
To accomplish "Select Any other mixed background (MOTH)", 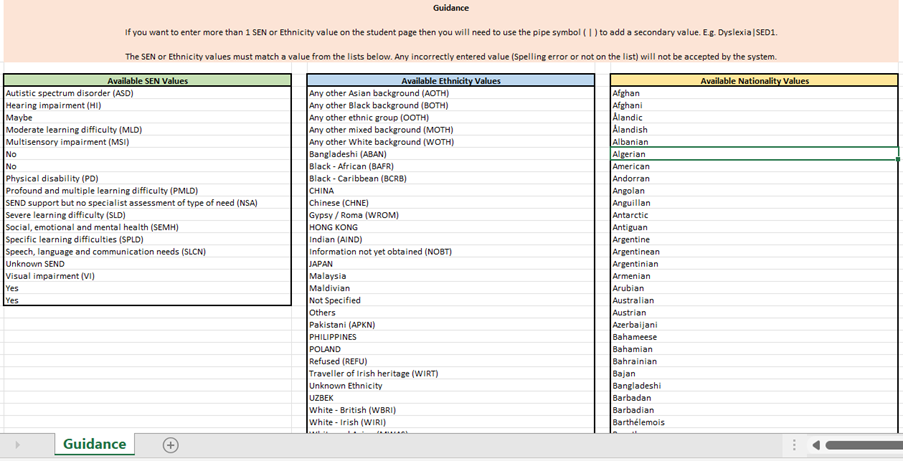I will [451, 130].
